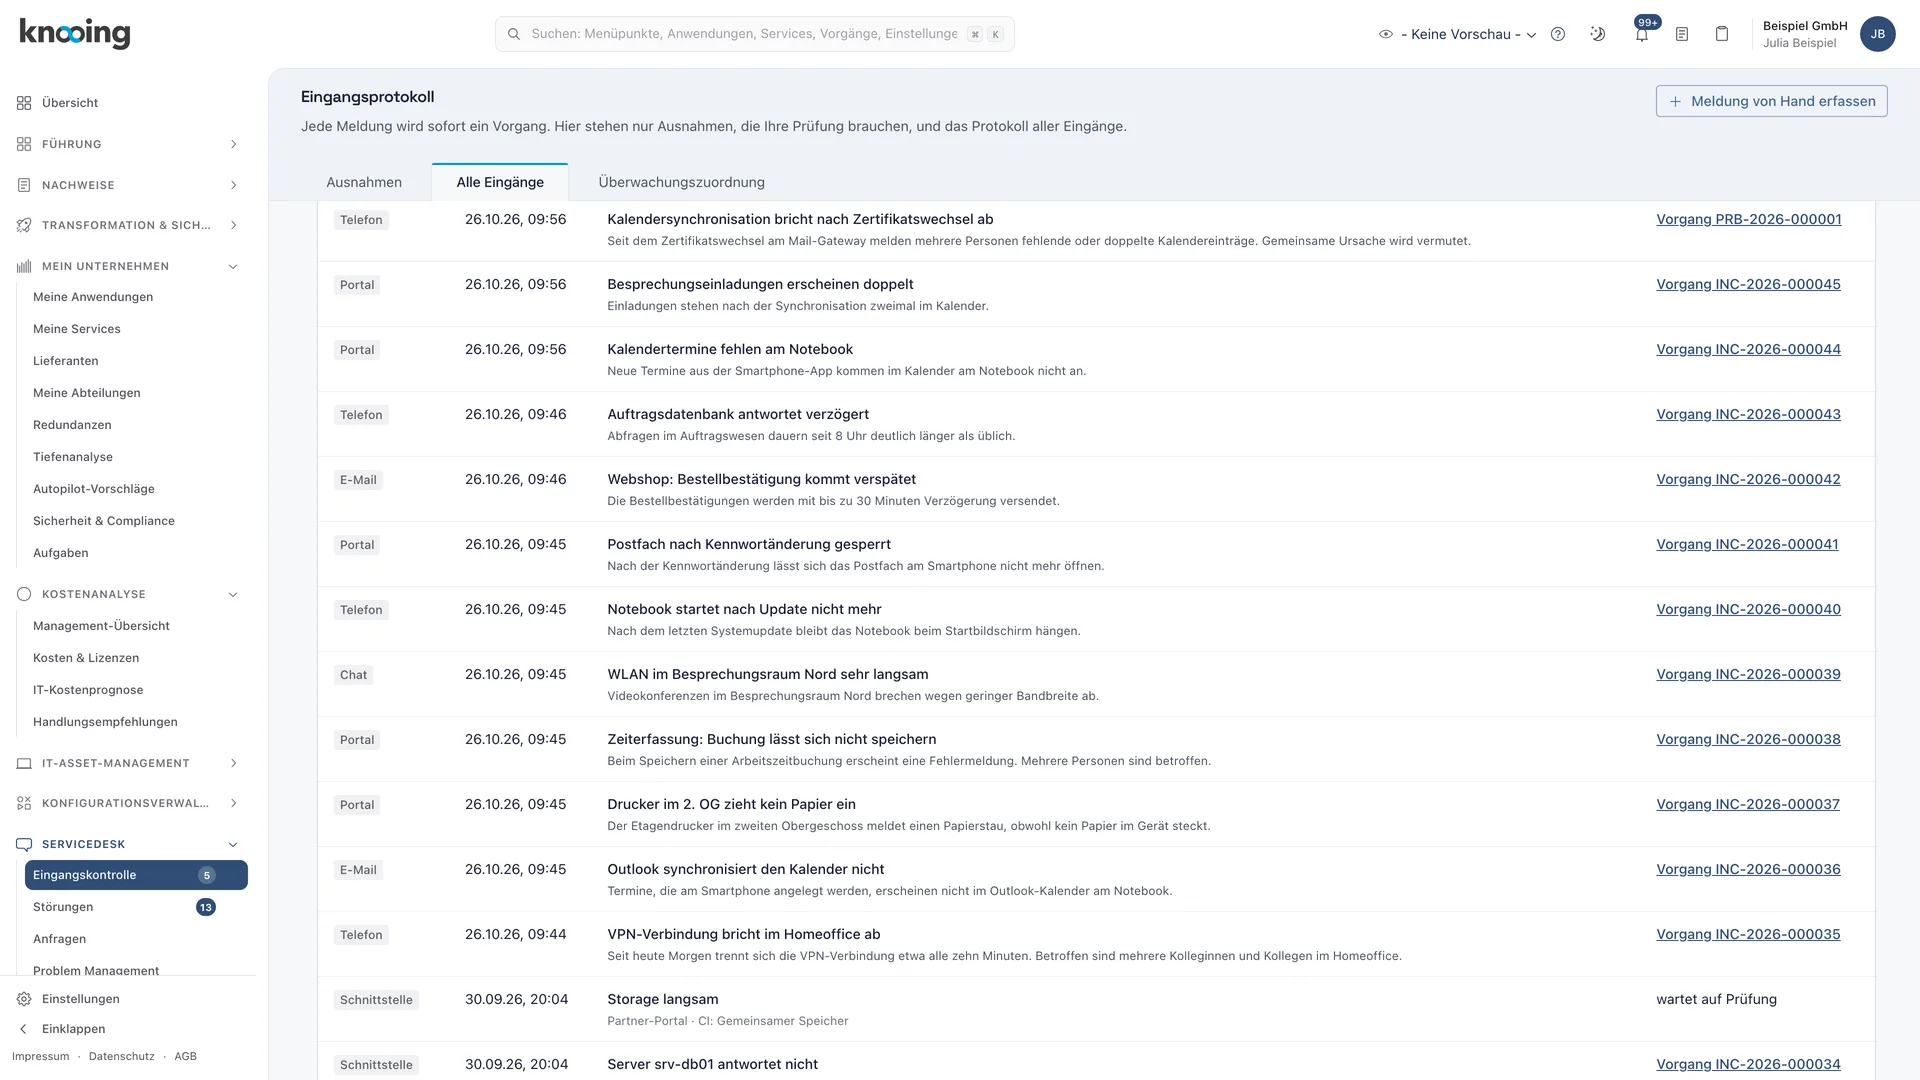Open the help question mark icon

pyautogui.click(x=1558, y=34)
